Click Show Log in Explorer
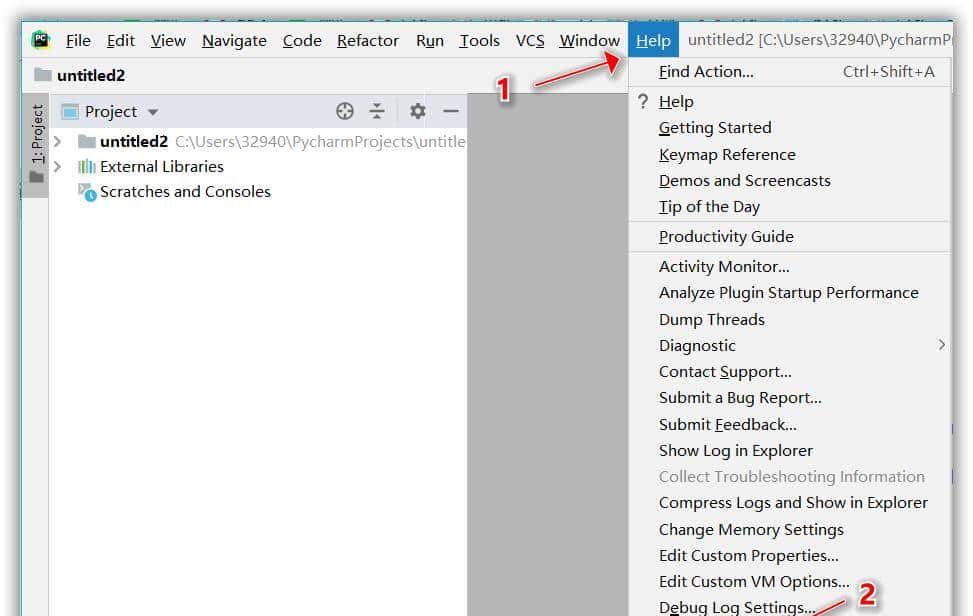 coord(735,450)
